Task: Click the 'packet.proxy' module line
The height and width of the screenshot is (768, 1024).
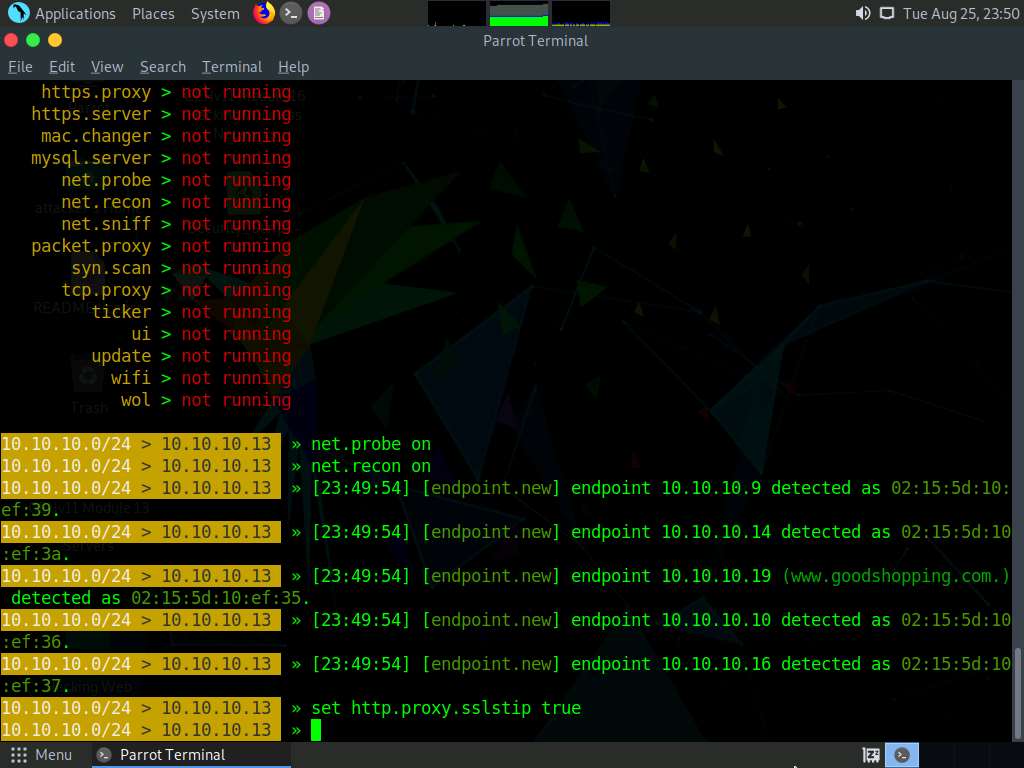Action: pyautogui.click(x=161, y=246)
